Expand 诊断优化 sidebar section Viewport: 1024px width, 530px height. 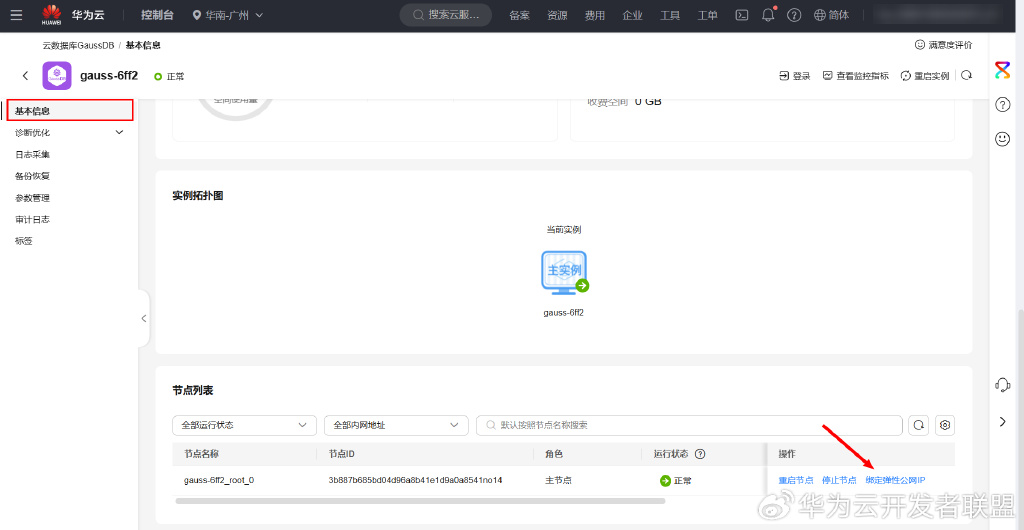coord(70,132)
